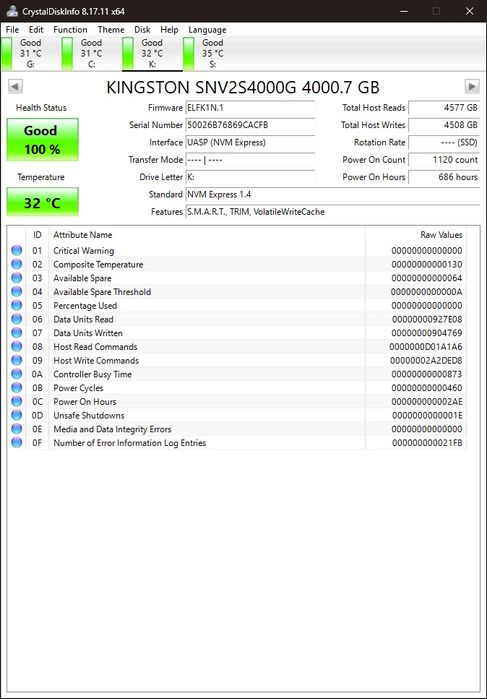Open the Function menu
The width and height of the screenshot is (487, 699).
click(x=70, y=29)
